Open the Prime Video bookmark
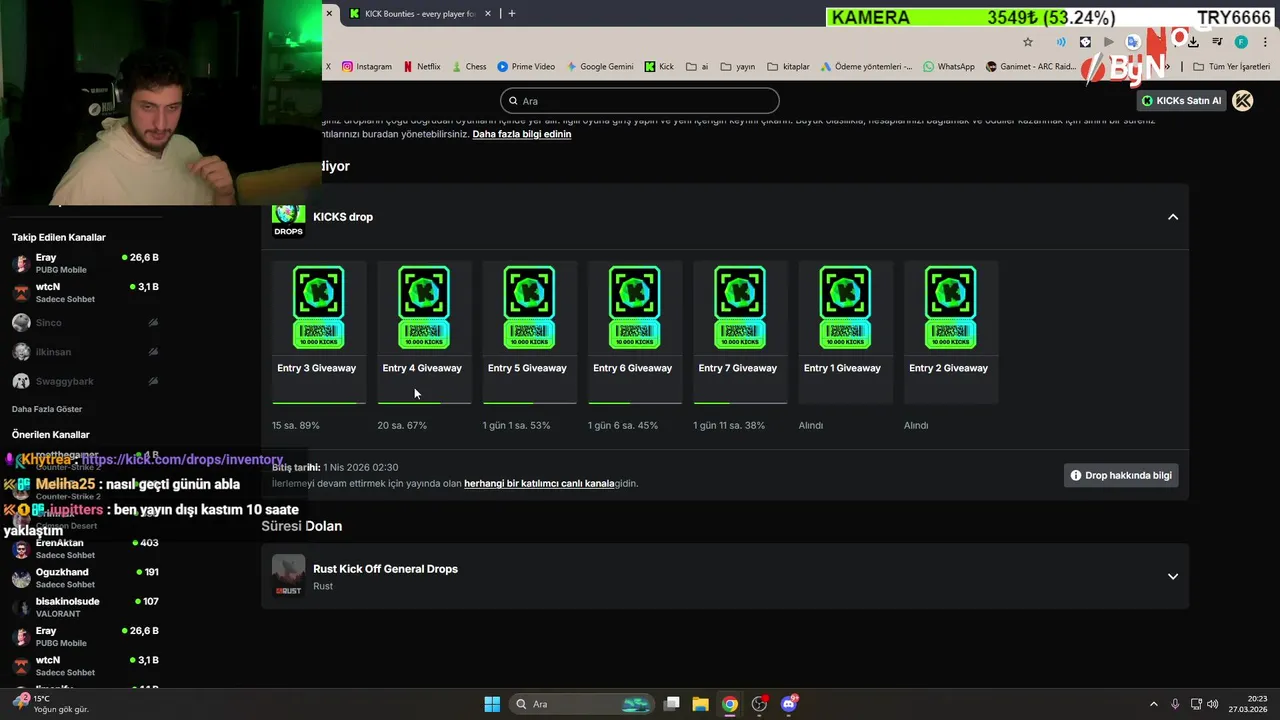1280x720 pixels. (x=526, y=67)
